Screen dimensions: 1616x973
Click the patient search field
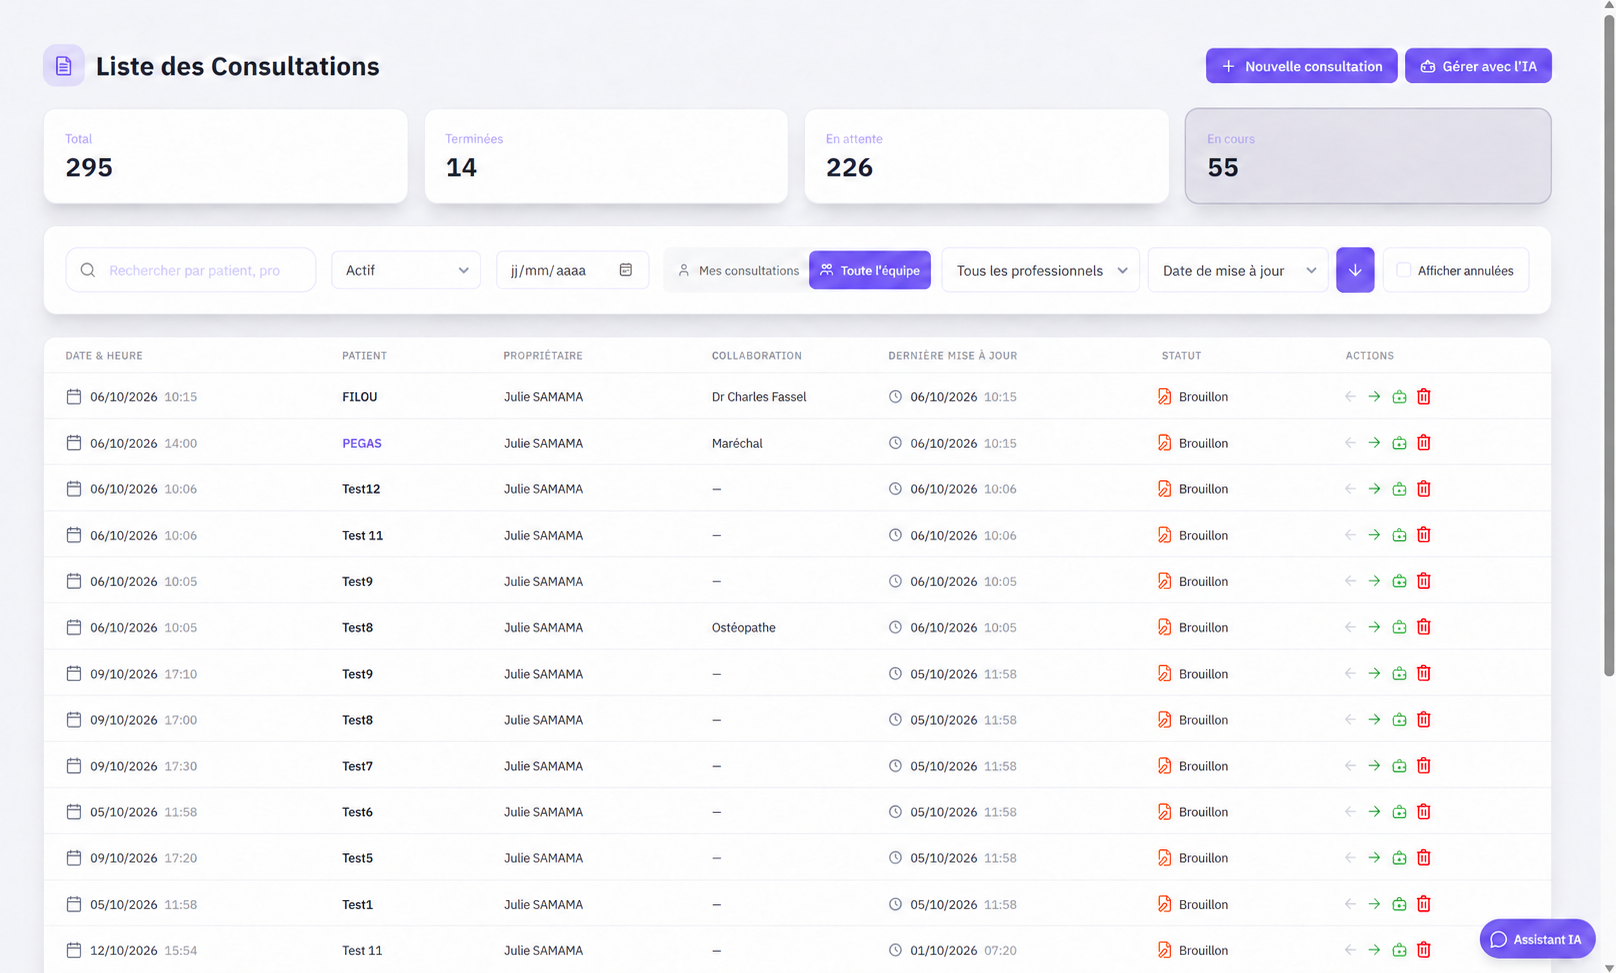point(191,270)
